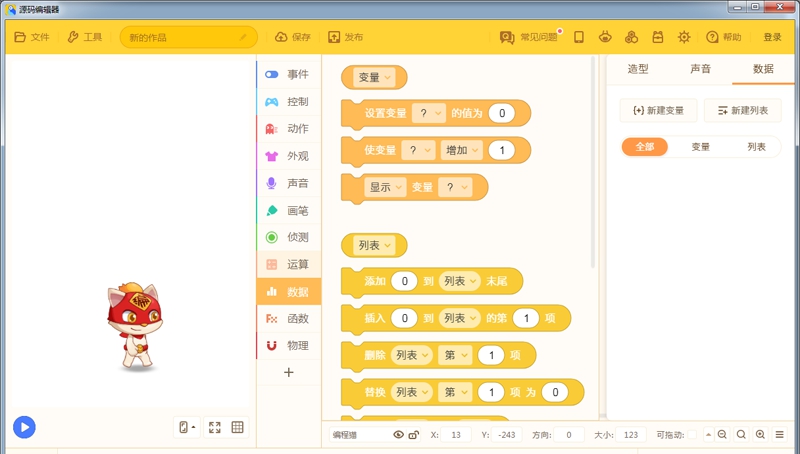Expand the 列表 header dropdown
The width and height of the screenshot is (800, 454).
(x=373, y=245)
